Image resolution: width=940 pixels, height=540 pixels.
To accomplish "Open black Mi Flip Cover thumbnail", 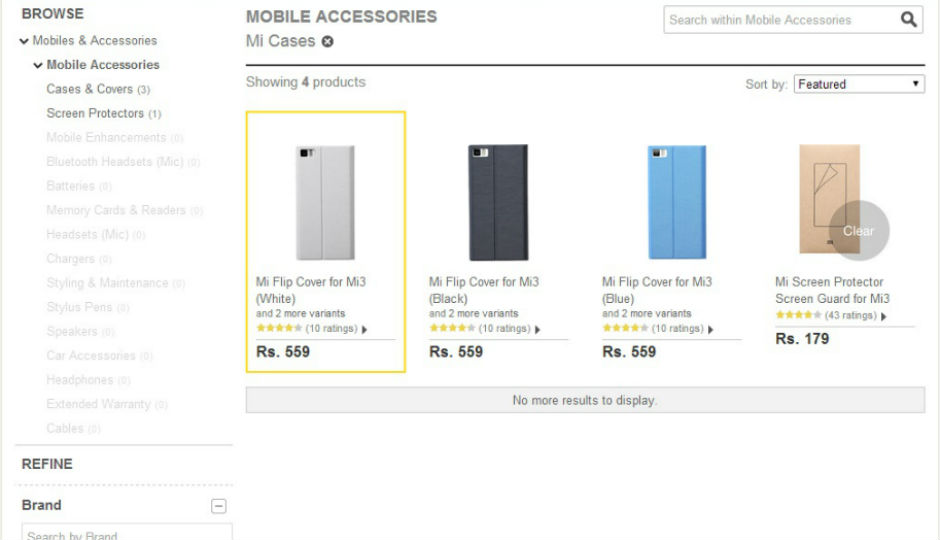I will coord(498,202).
